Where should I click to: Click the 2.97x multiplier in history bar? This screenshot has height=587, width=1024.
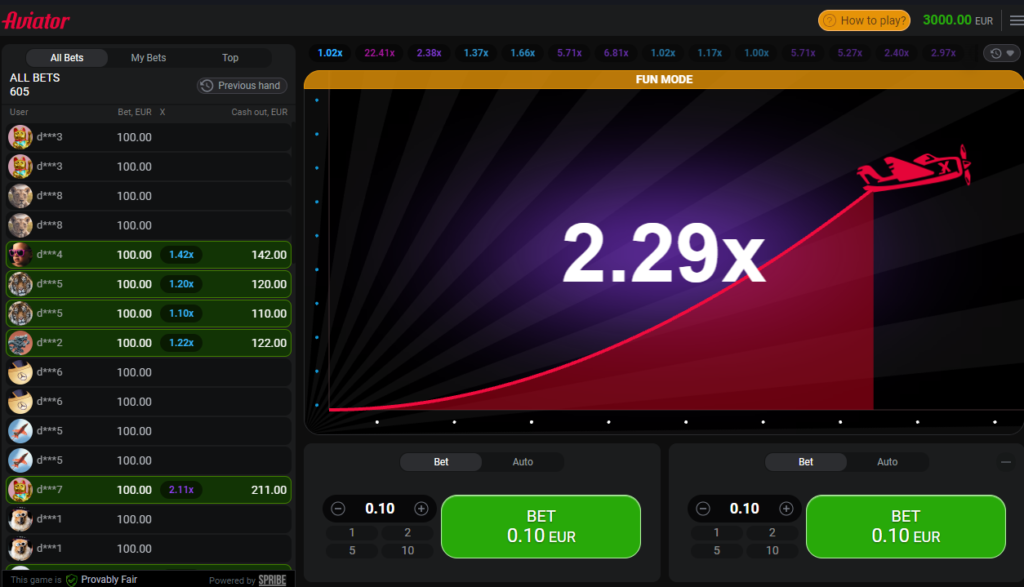(943, 53)
